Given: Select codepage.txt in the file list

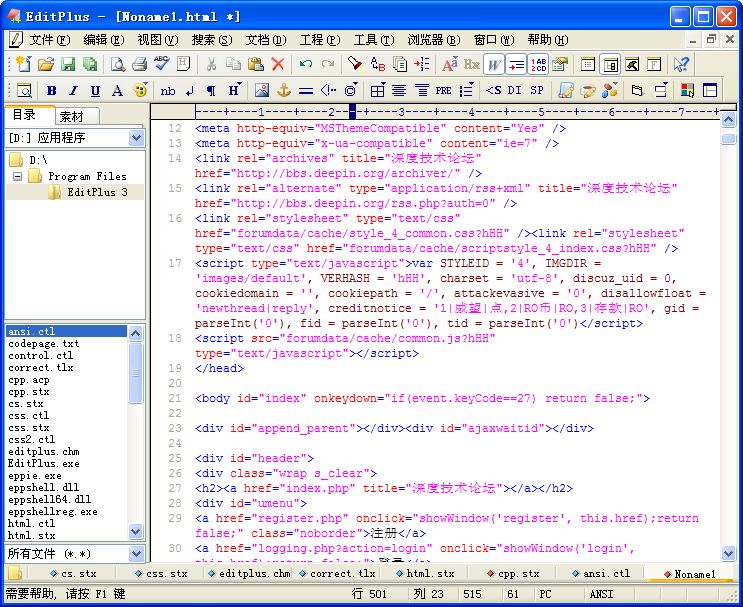Looking at the screenshot, I should [44, 344].
